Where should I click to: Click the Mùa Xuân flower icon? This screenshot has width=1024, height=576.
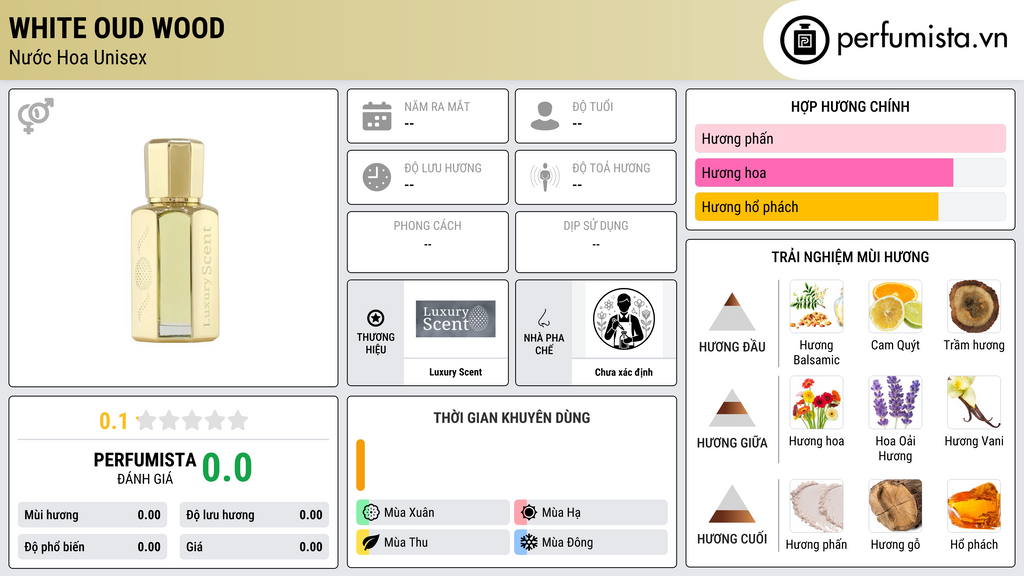tap(371, 513)
